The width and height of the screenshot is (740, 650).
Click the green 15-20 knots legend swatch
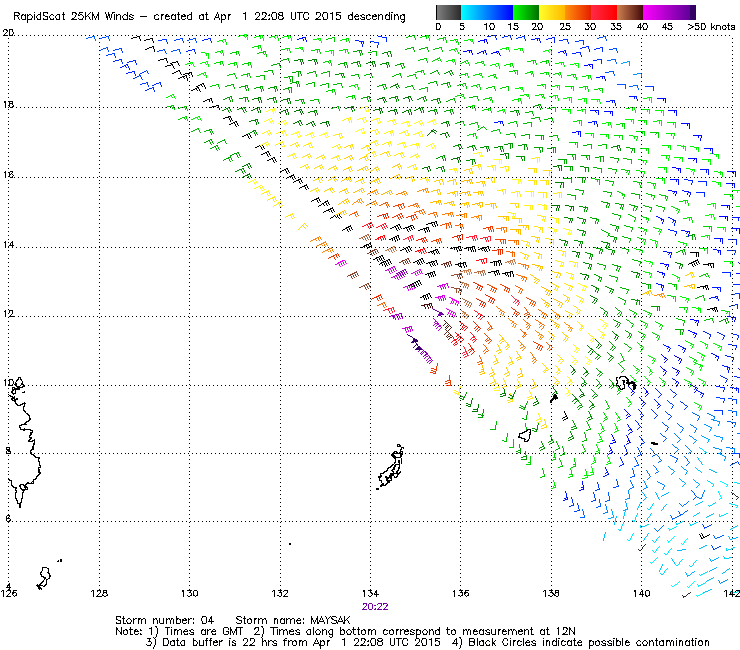click(526, 12)
